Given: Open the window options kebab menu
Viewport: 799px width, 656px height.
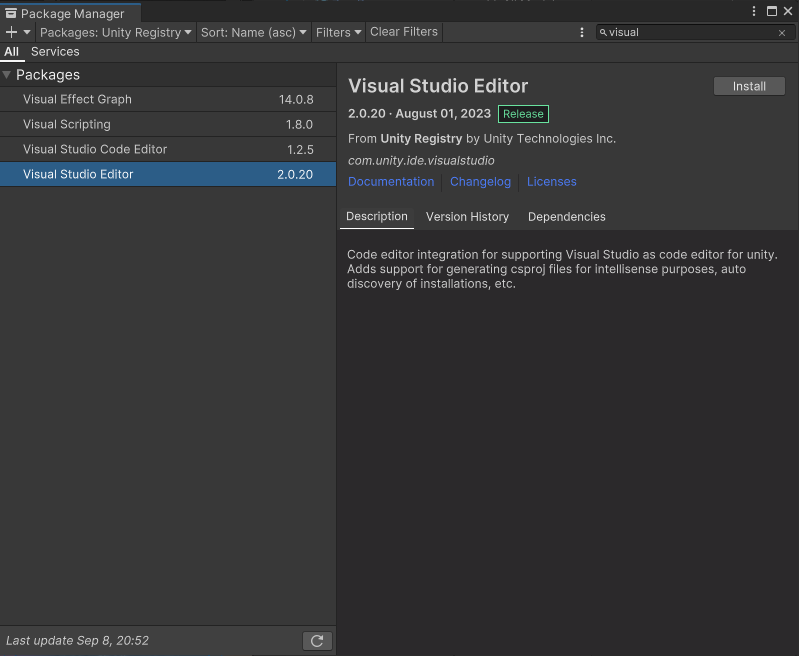Looking at the screenshot, I should click(x=754, y=11).
